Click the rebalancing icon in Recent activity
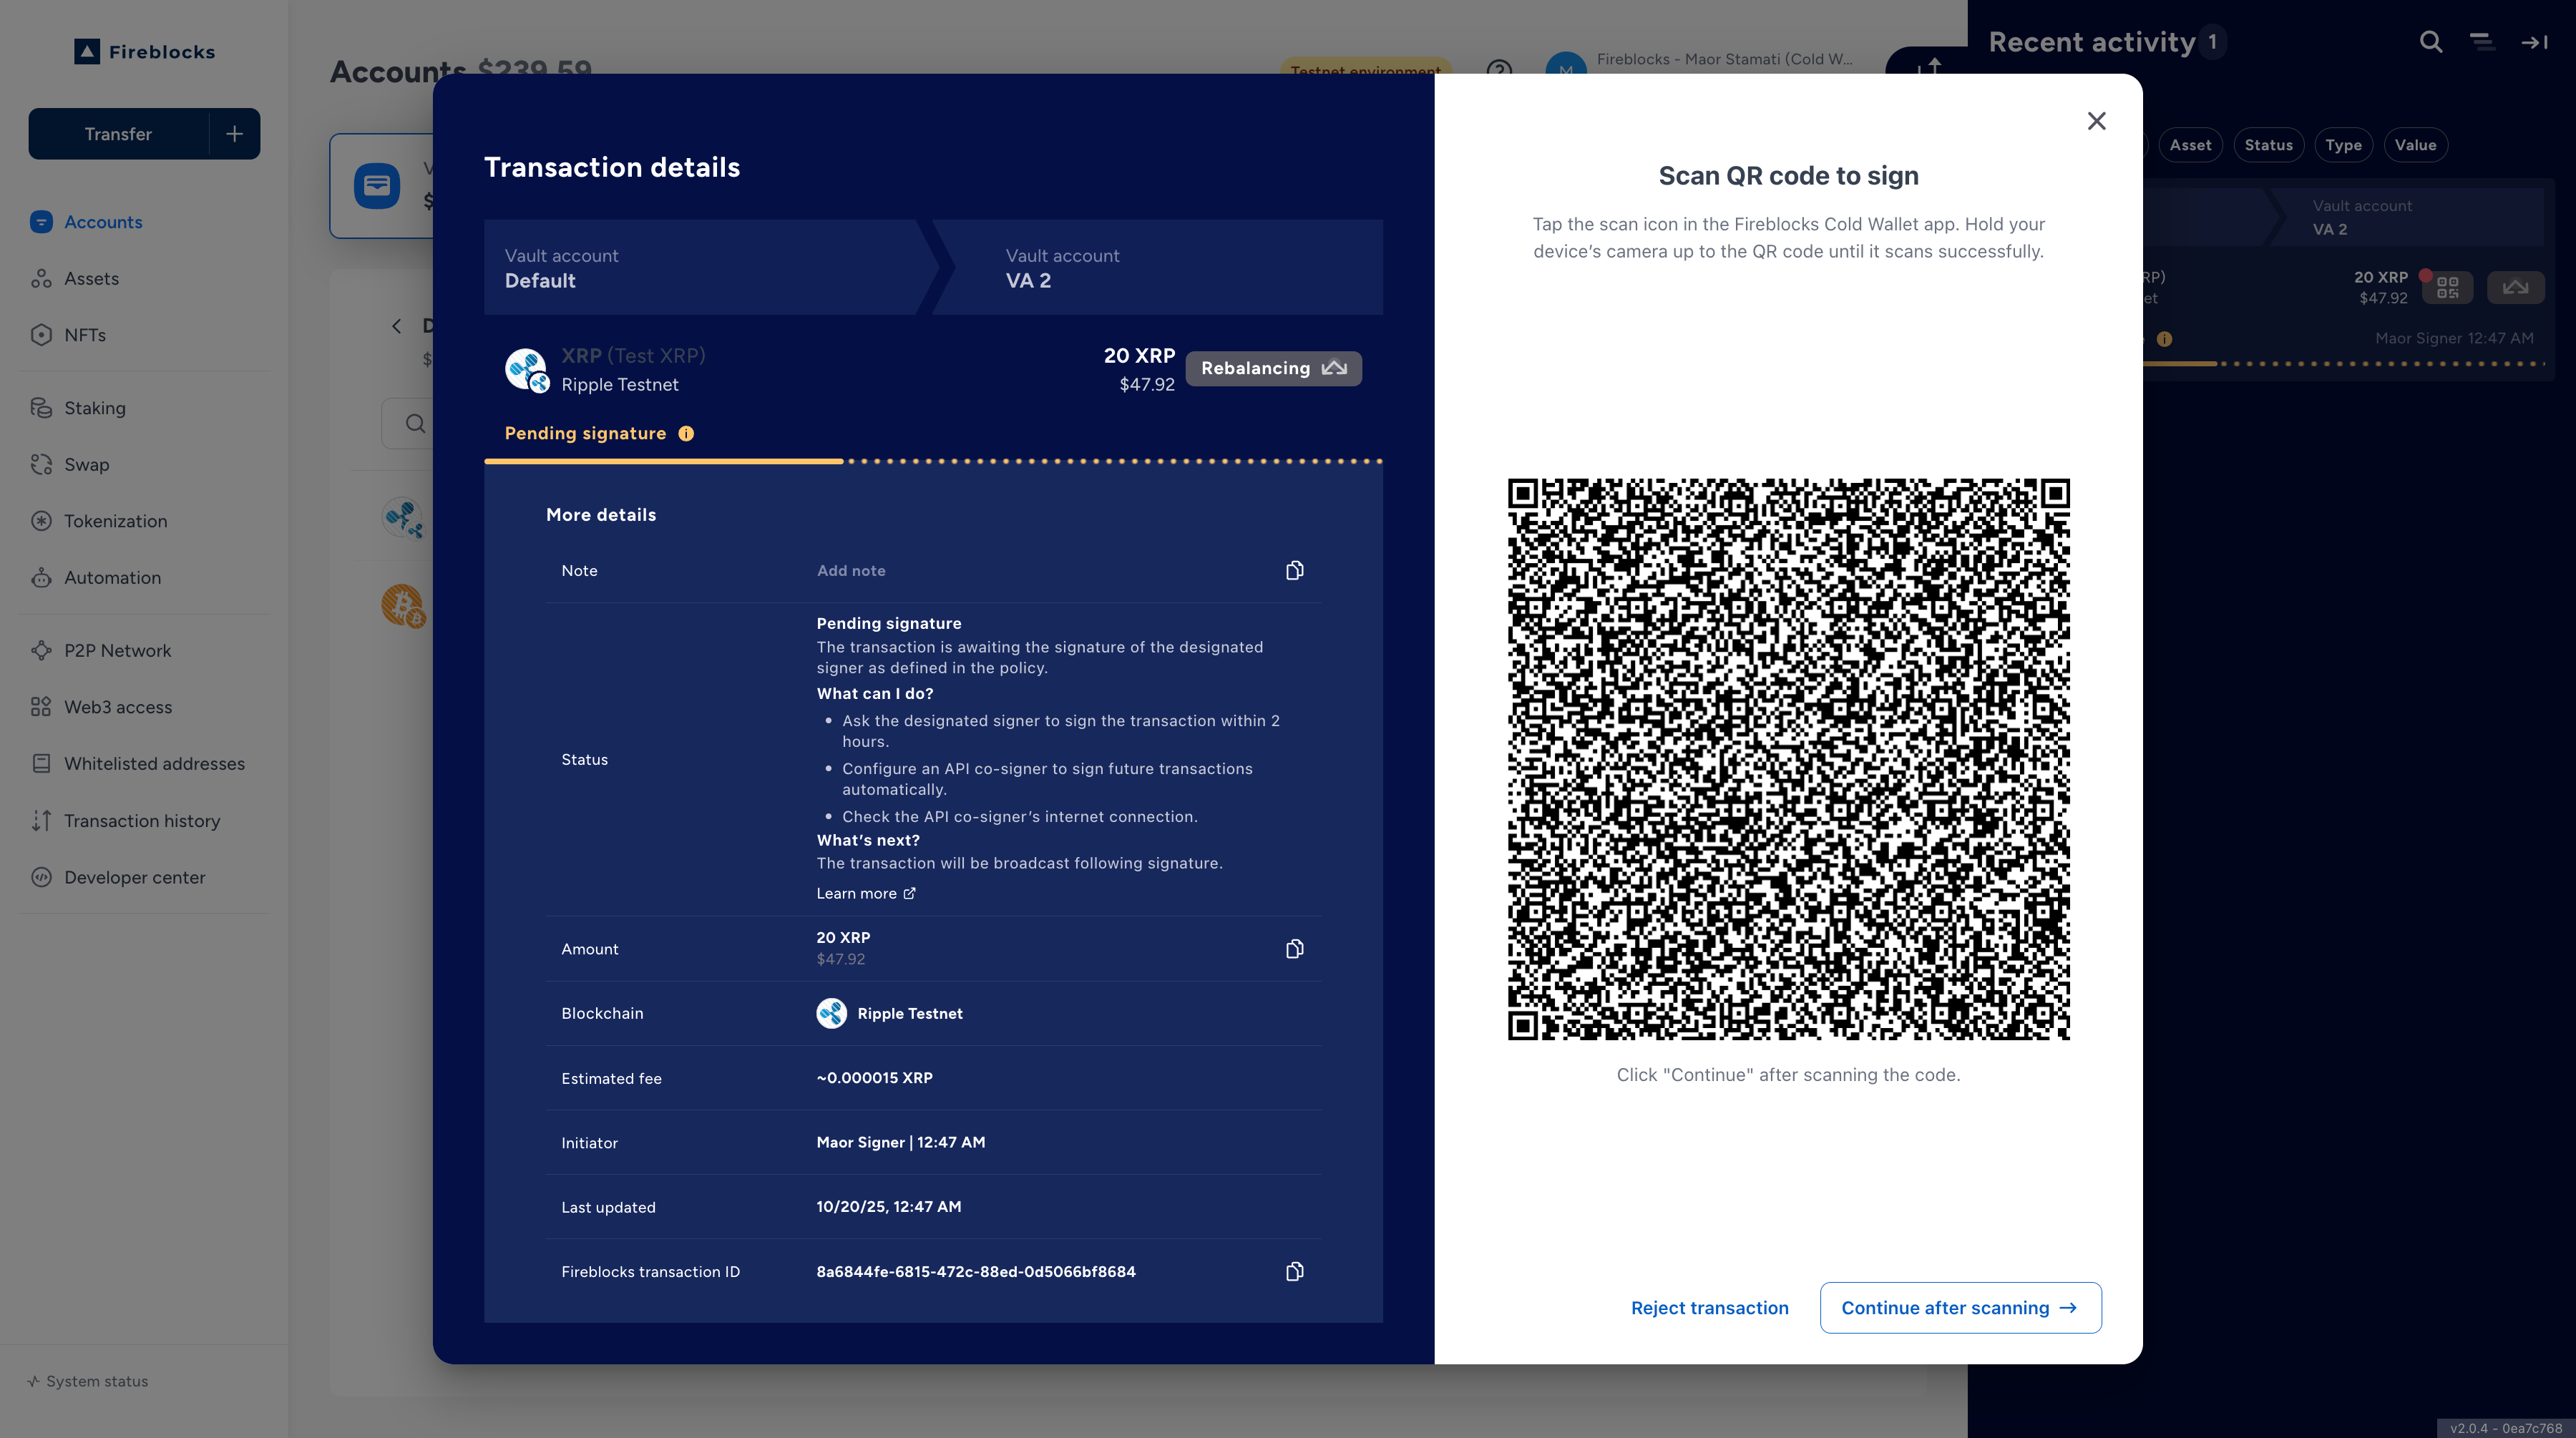Viewport: 2576px width, 1438px height. click(2515, 288)
